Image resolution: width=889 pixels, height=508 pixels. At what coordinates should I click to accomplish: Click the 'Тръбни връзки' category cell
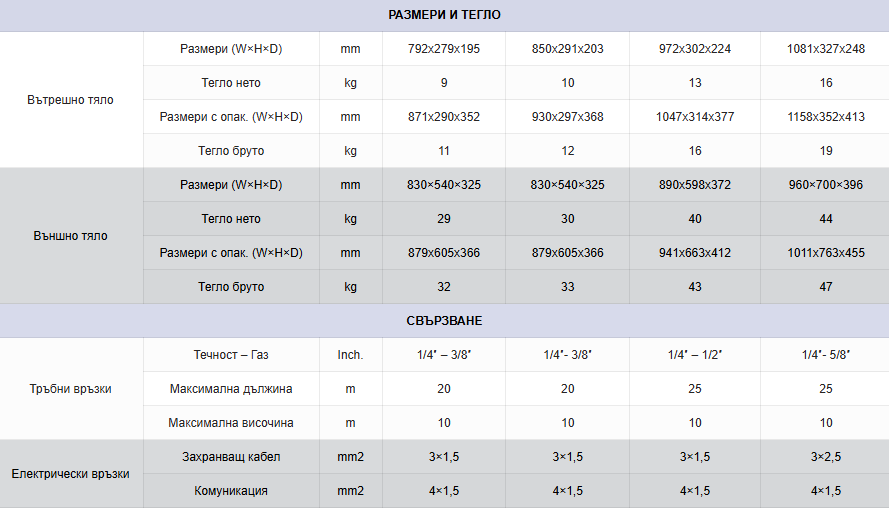[x=70, y=389]
